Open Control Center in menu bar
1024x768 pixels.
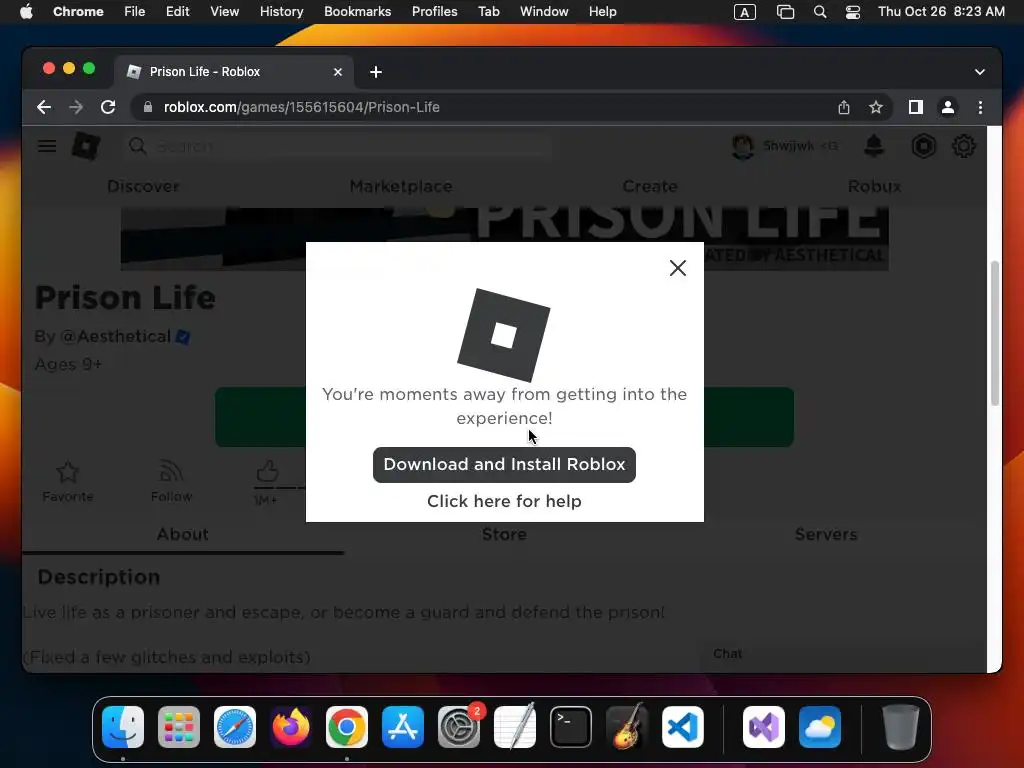[x=852, y=12]
